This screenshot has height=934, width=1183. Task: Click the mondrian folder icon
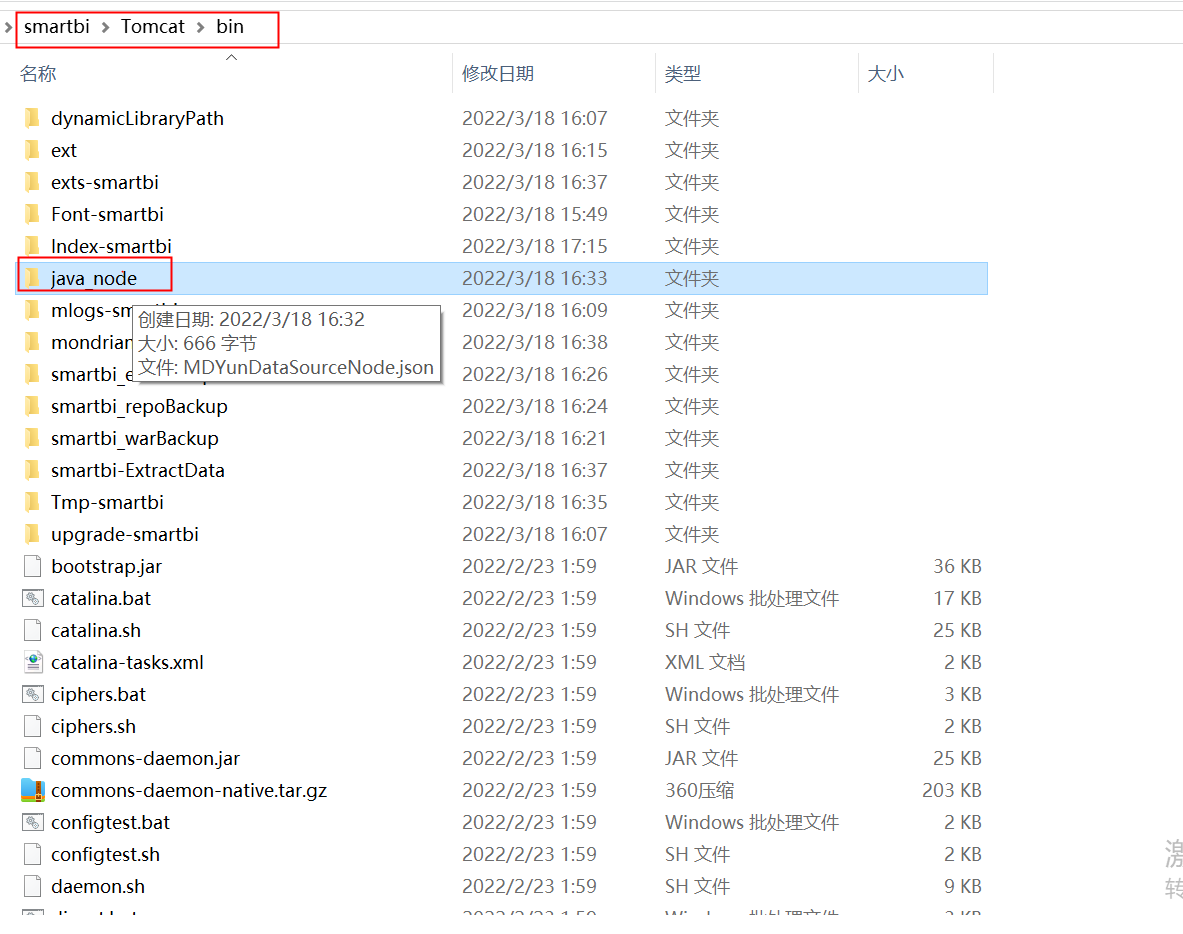coord(32,343)
